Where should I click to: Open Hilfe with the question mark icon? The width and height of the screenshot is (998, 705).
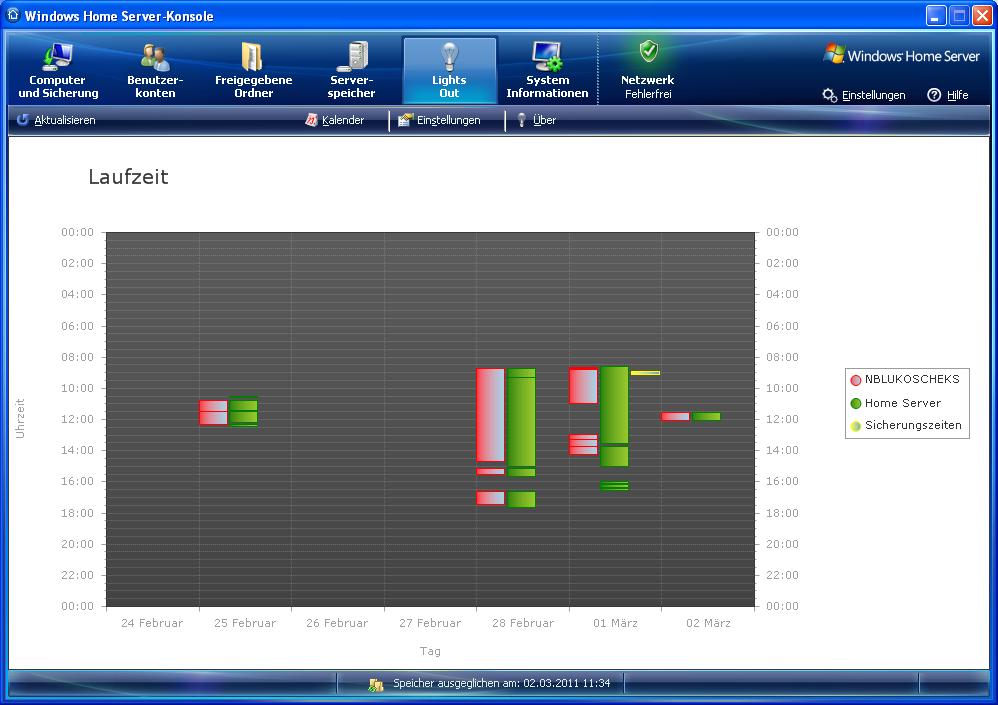pos(948,95)
